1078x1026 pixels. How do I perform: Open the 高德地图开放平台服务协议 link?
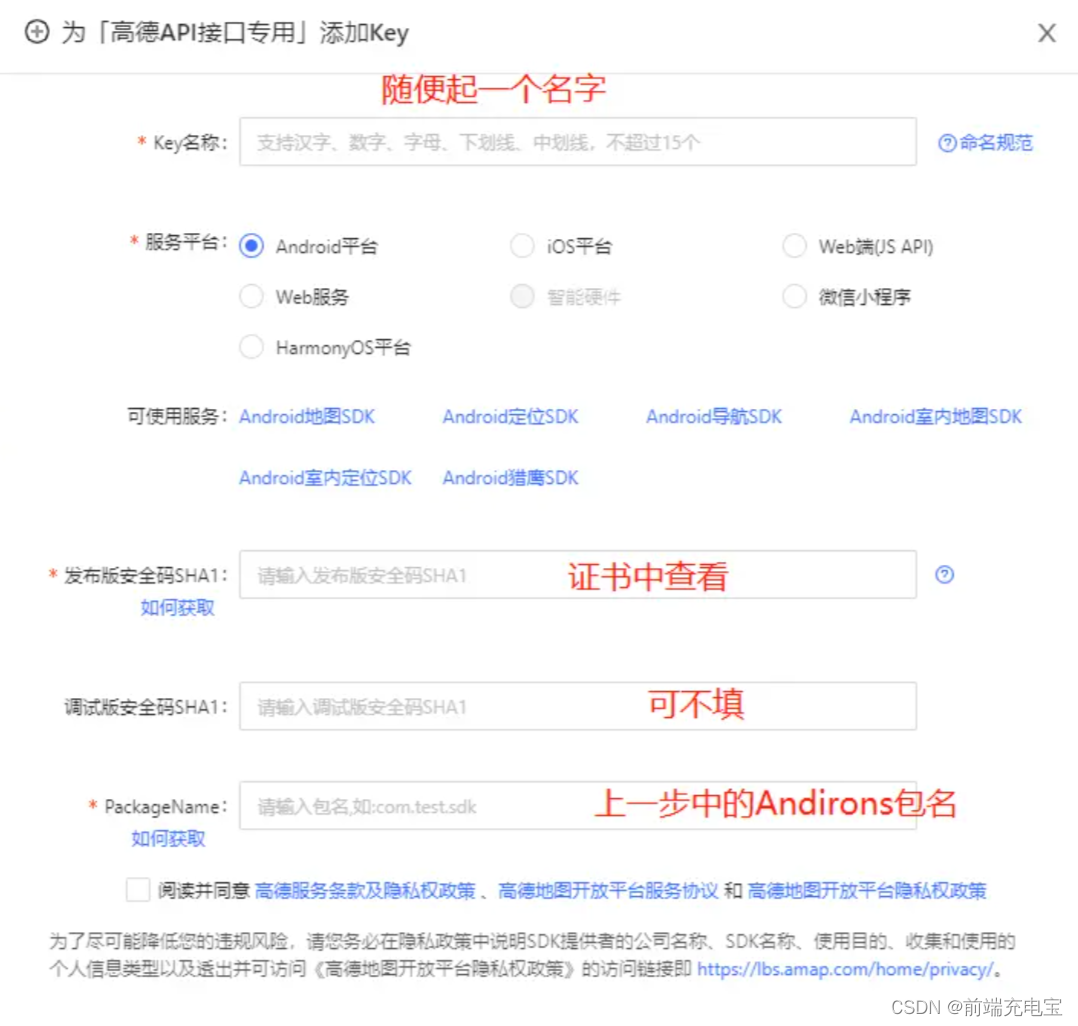(x=608, y=891)
